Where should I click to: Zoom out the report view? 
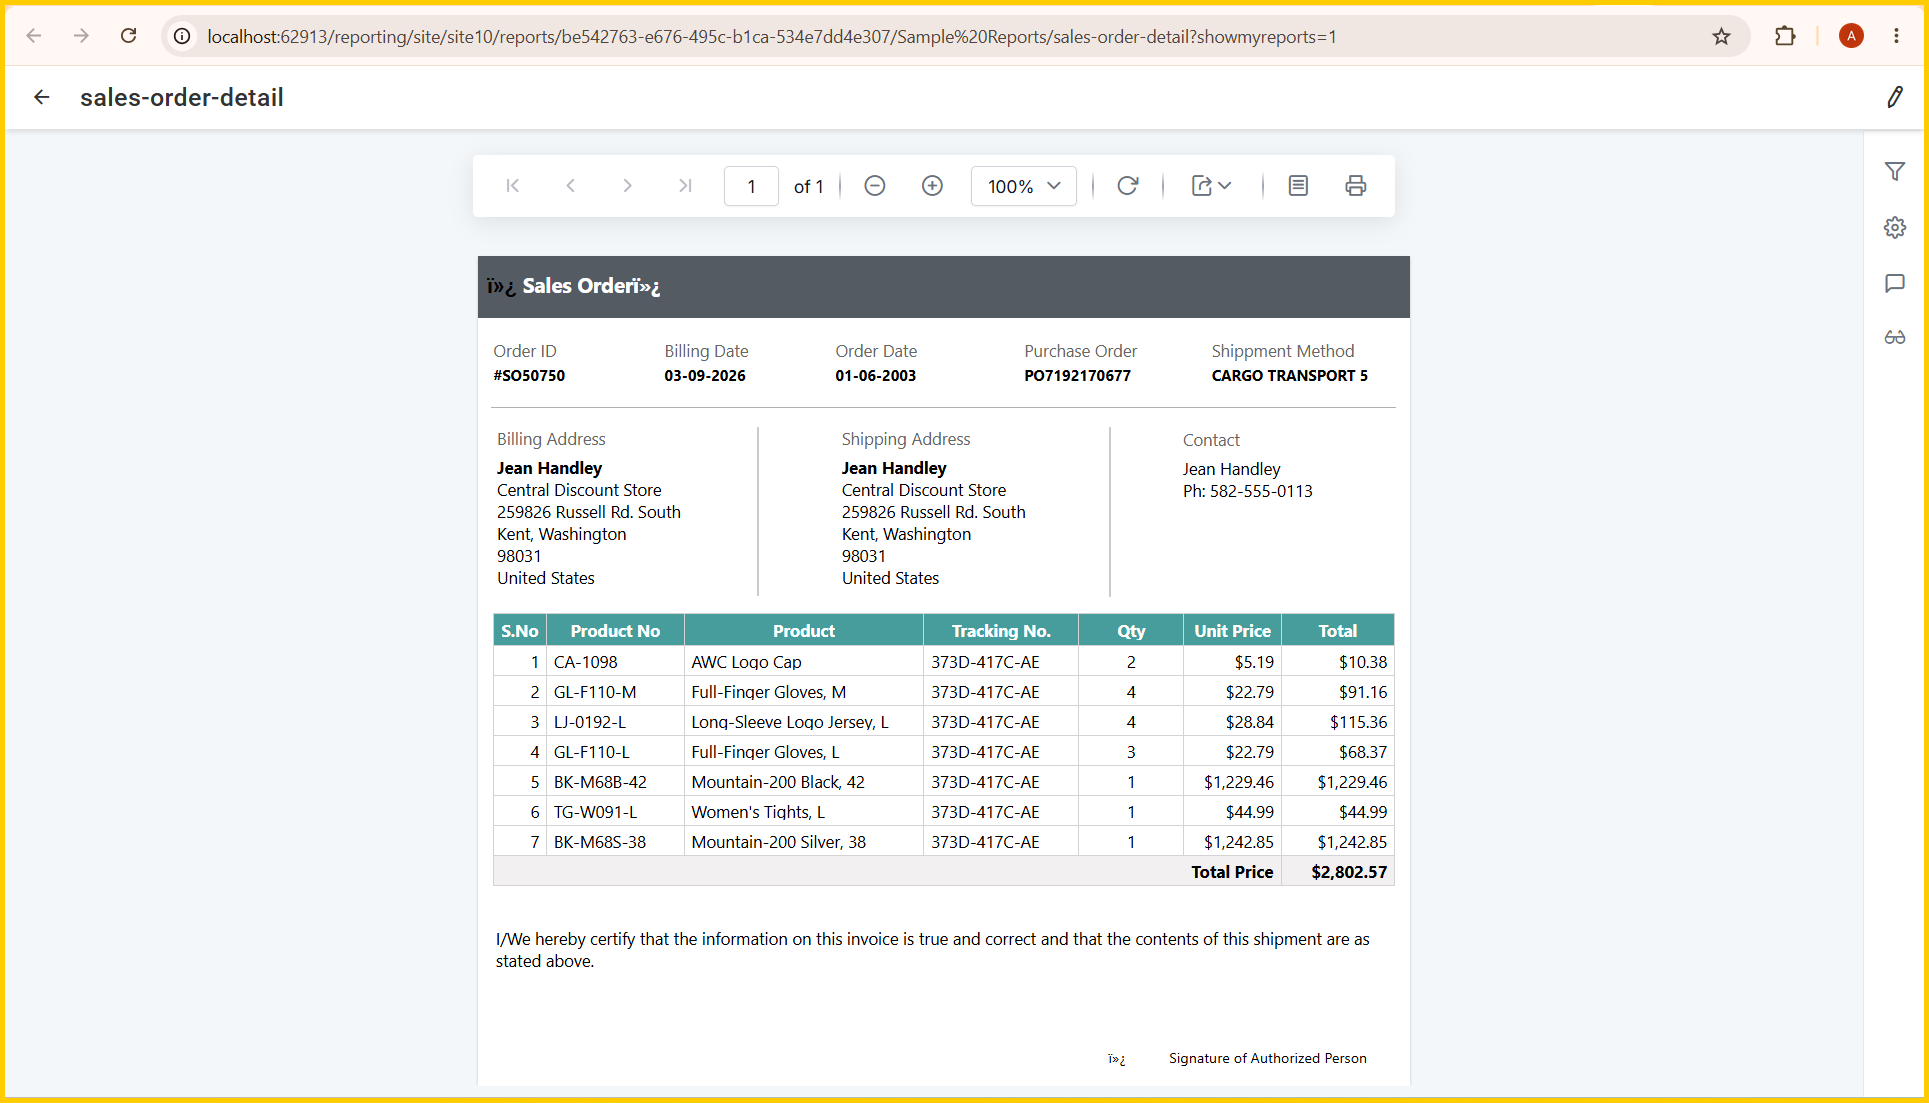click(x=875, y=186)
